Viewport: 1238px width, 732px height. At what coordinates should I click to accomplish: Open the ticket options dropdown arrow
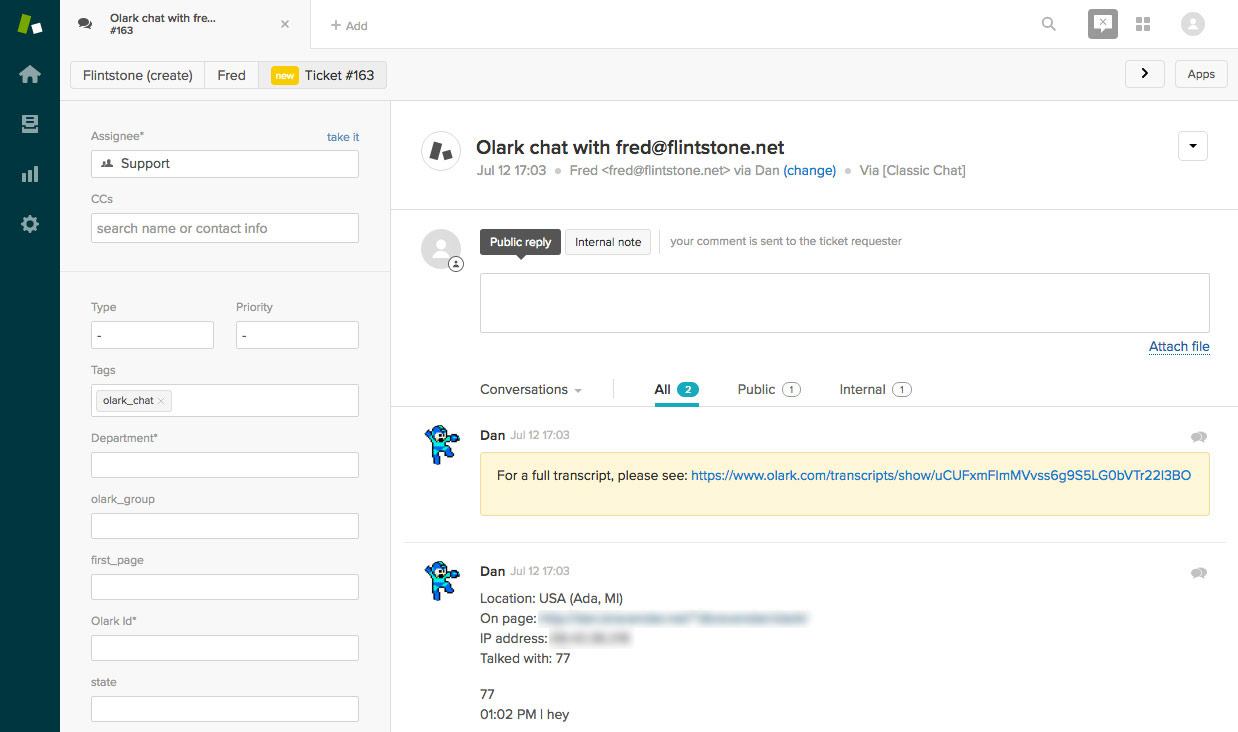pyautogui.click(x=1193, y=146)
